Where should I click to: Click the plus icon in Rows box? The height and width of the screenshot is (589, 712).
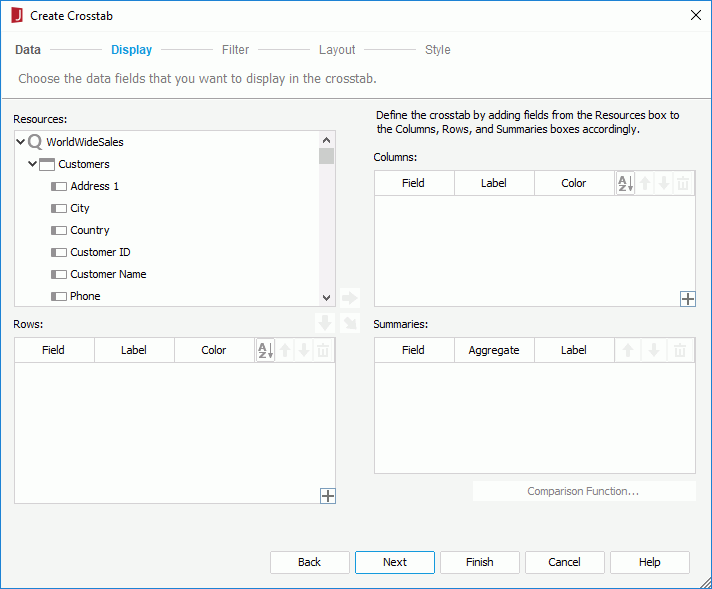328,496
